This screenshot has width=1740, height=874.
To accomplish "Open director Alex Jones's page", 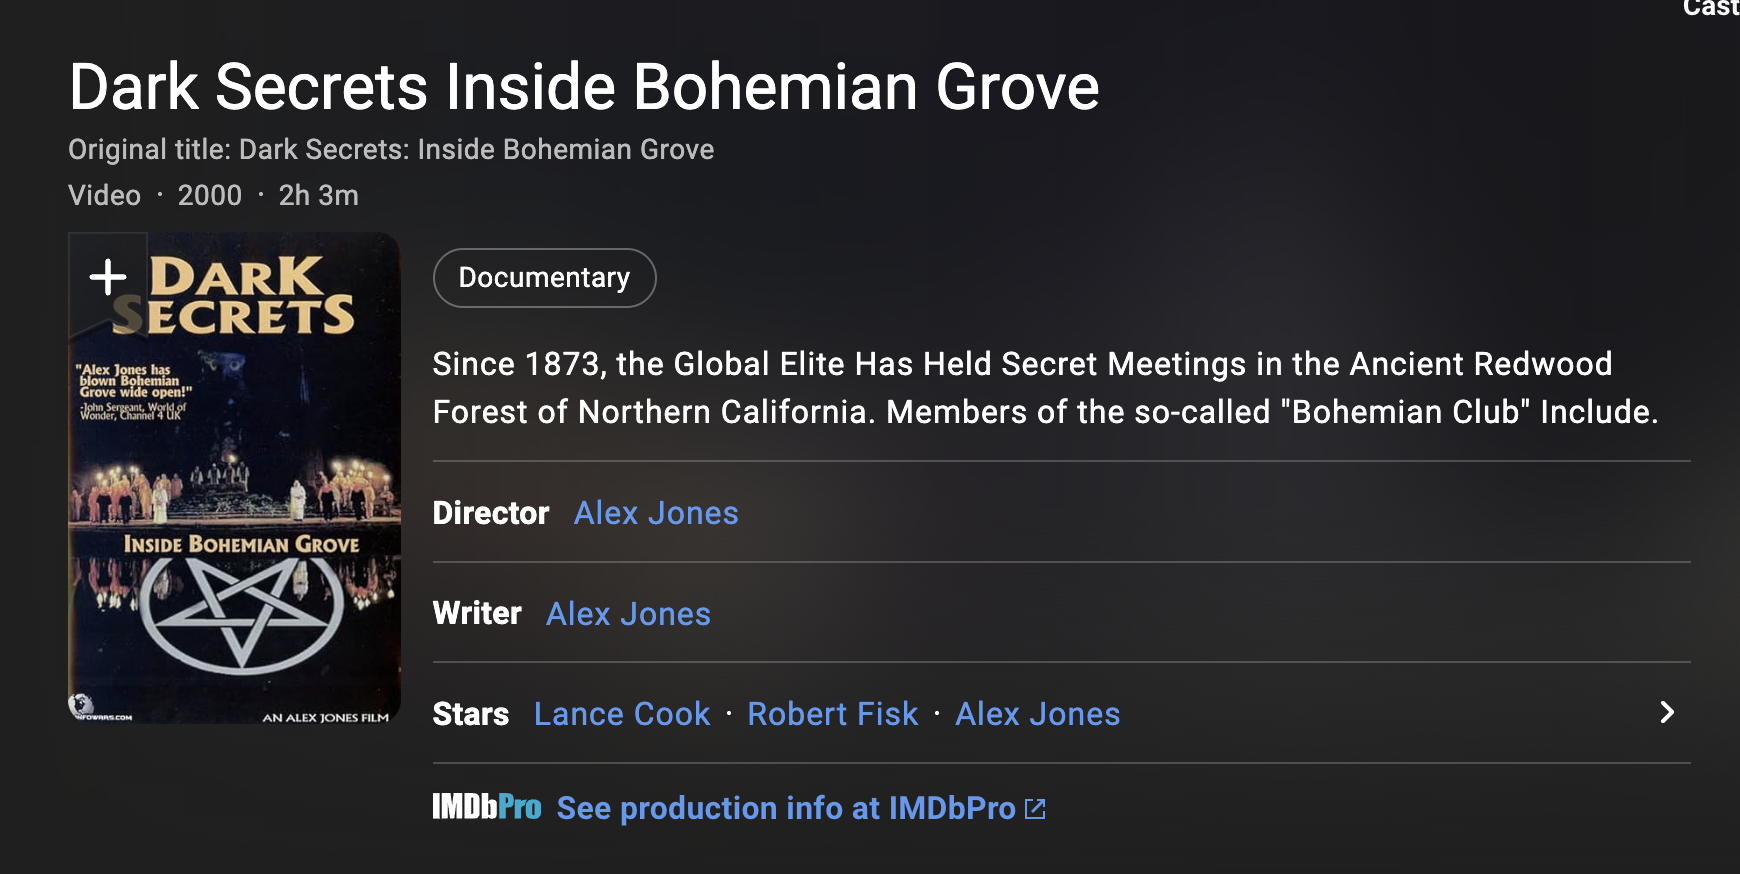I will click(656, 513).
